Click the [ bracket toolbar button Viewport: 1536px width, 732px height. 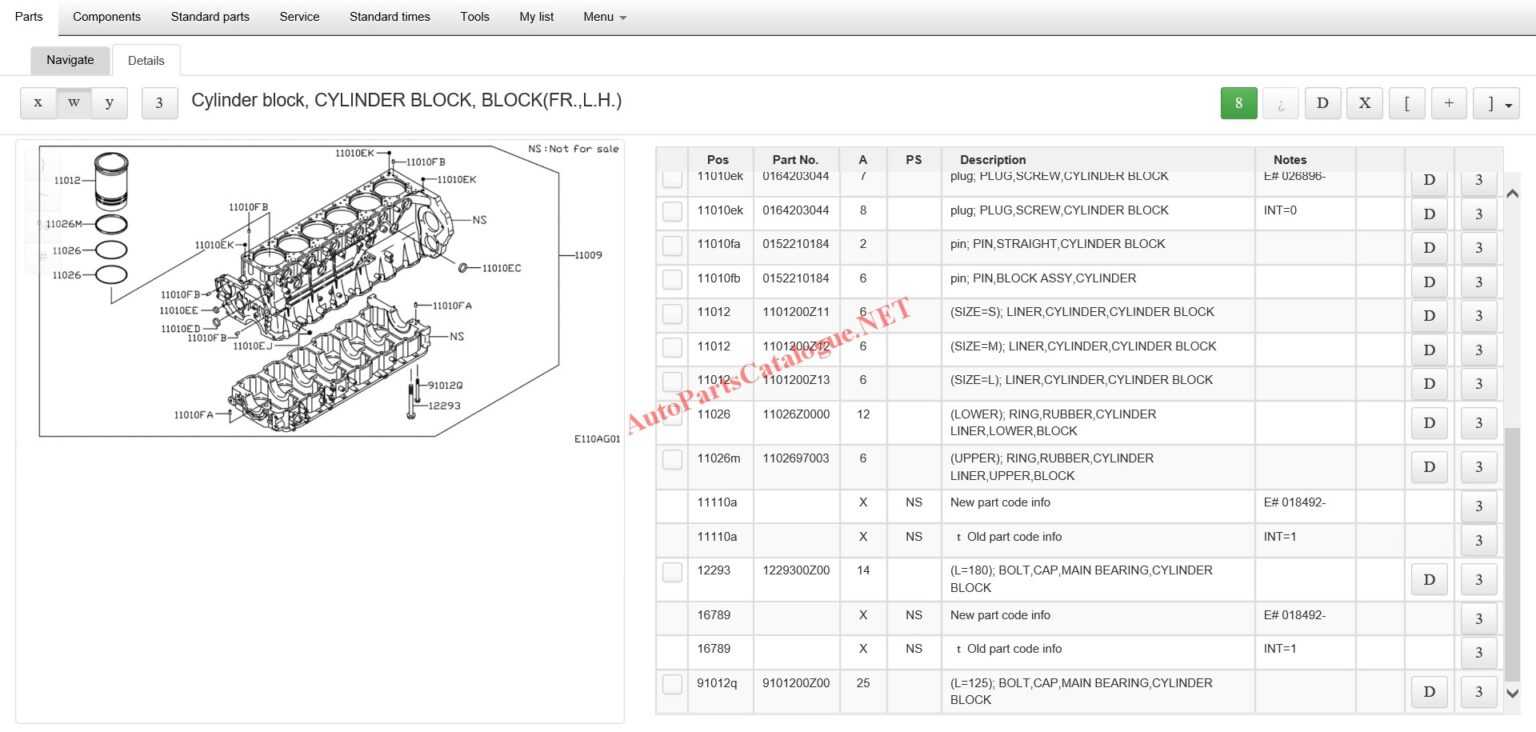click(x=1407, y=103)
